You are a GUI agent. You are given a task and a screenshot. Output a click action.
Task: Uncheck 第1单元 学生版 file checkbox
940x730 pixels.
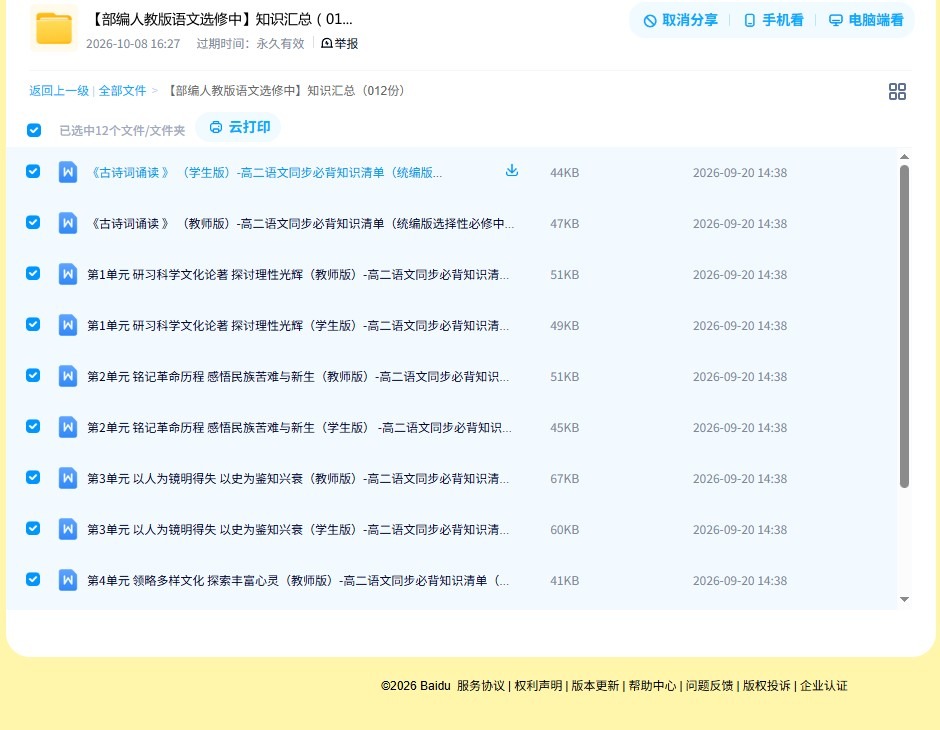point(33,324)
